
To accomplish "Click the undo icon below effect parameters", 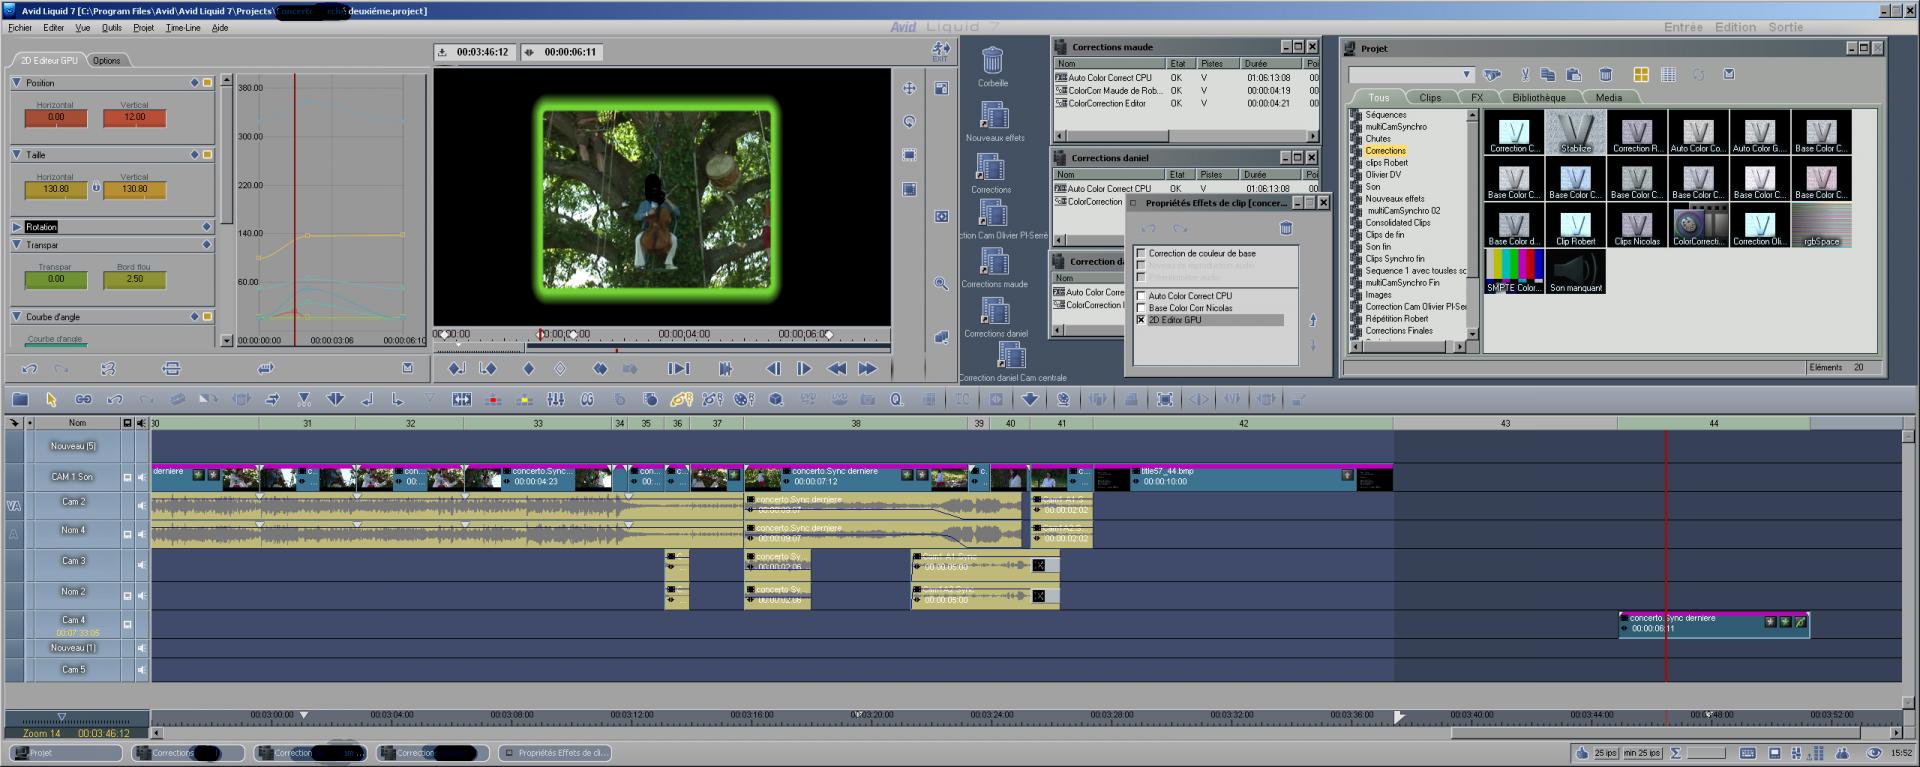I will [x=30, y=369].
